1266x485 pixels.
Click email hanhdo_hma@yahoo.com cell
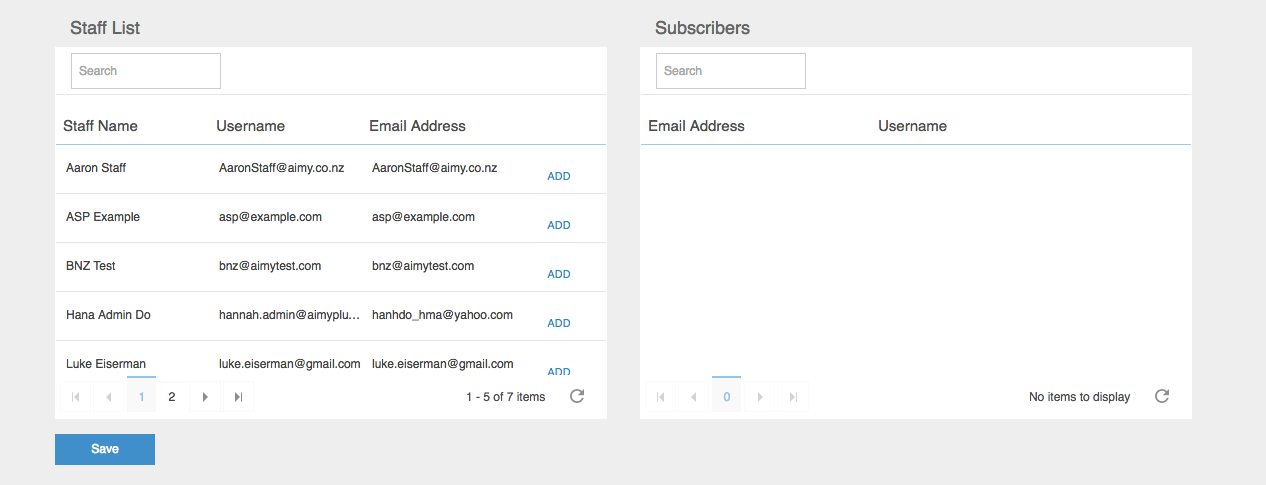(442, 315)
